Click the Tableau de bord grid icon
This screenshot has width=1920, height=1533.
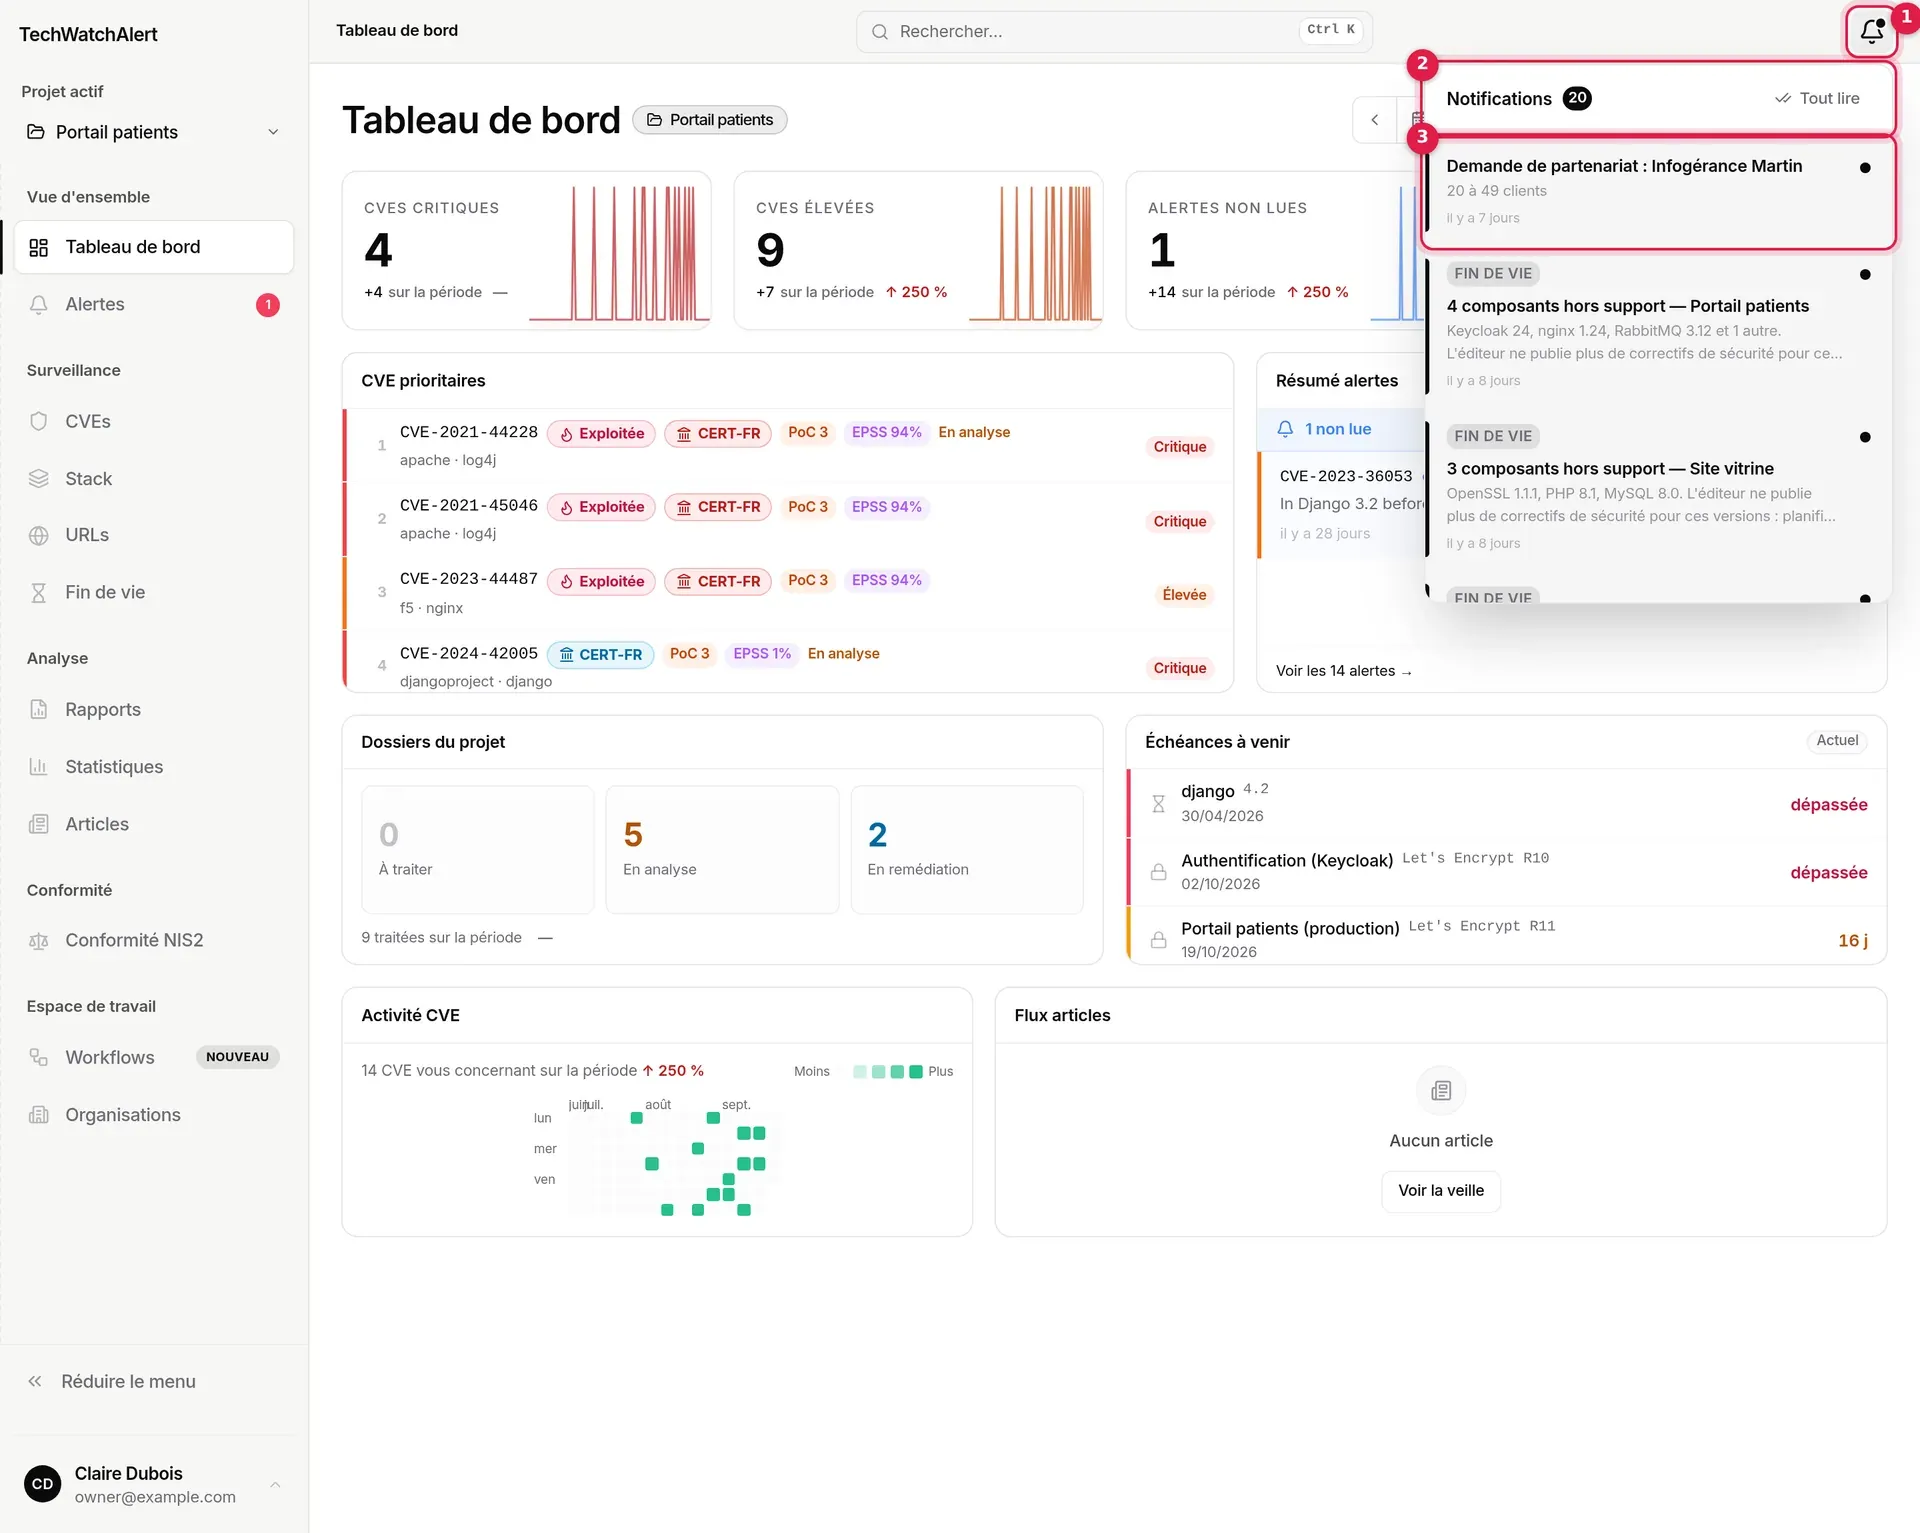39,247
